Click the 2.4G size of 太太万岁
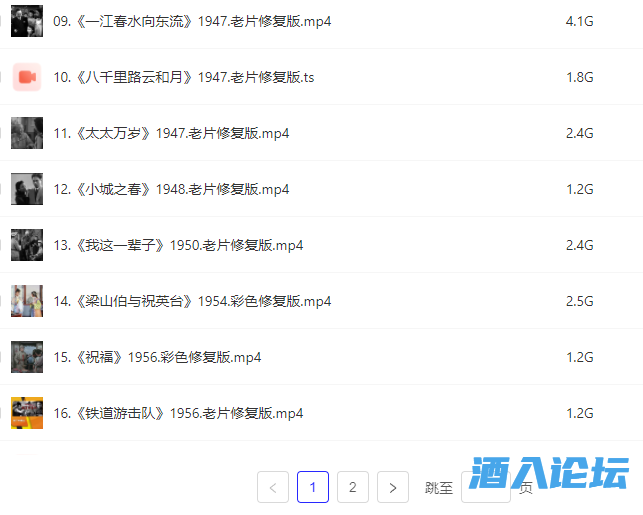 (579, 133)
